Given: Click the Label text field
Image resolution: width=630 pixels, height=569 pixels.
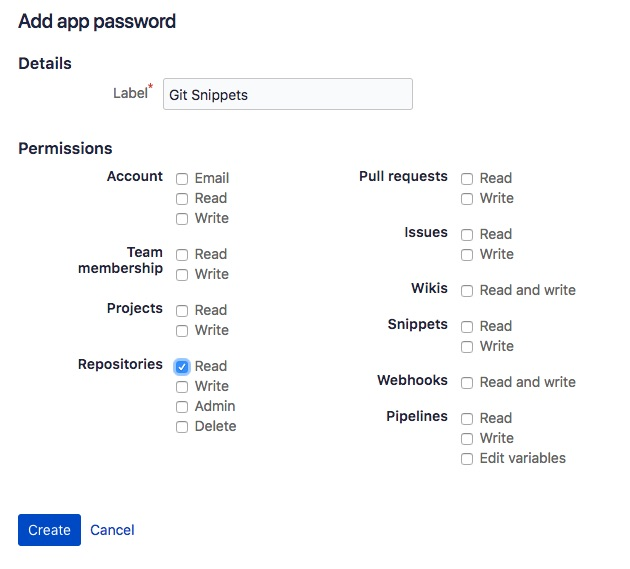Looking at the screenshot, I should (x=286, y=95).
